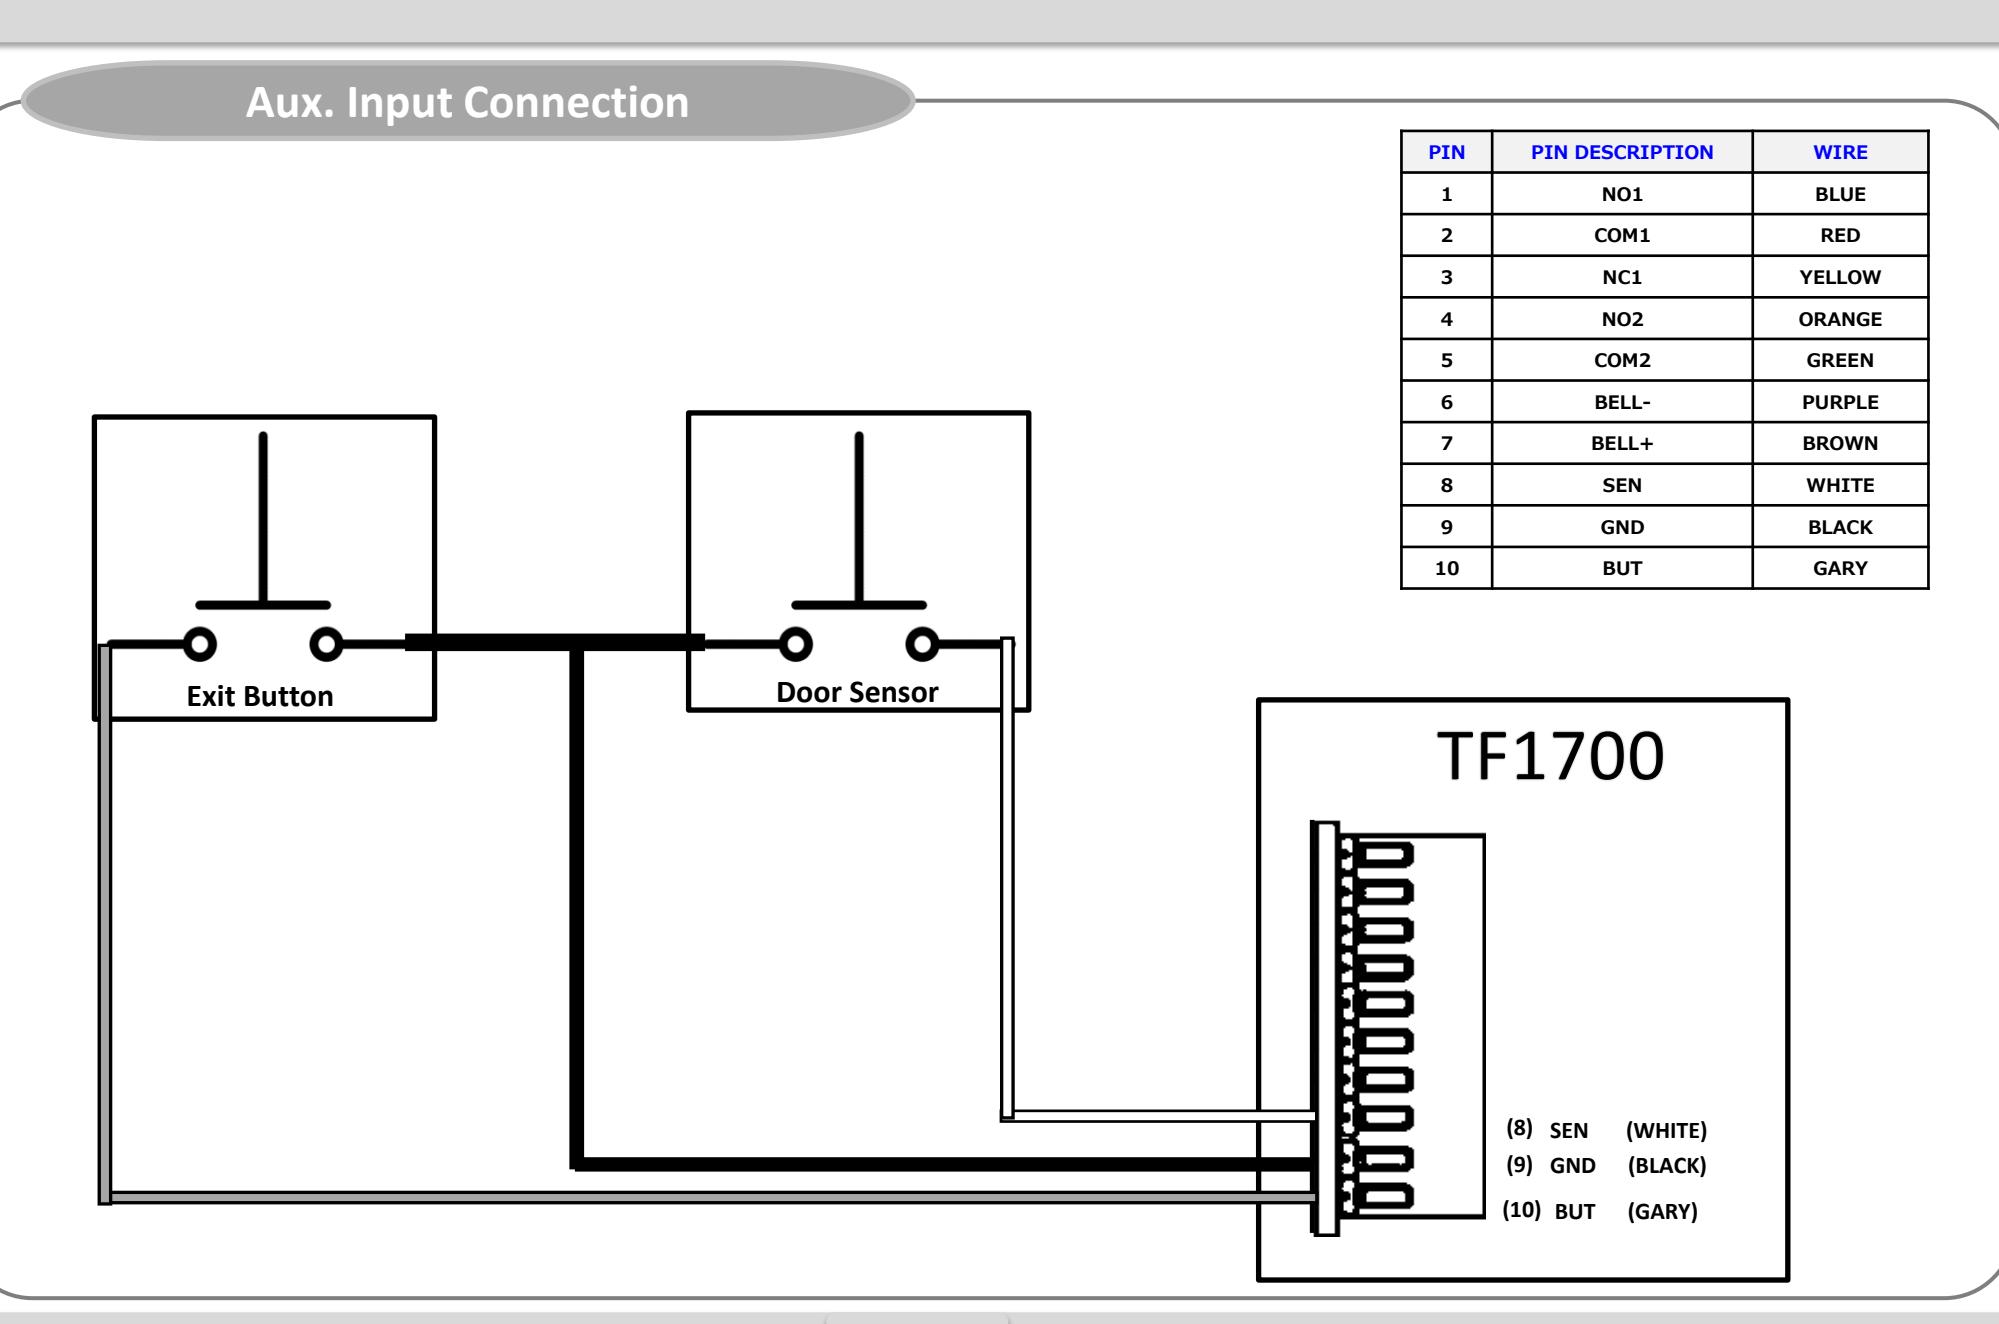Image resolution: width=1999 pixels, height=1324 pixels.
Task: Click the GREEN wire cell
Action: tap(1840, 360)
